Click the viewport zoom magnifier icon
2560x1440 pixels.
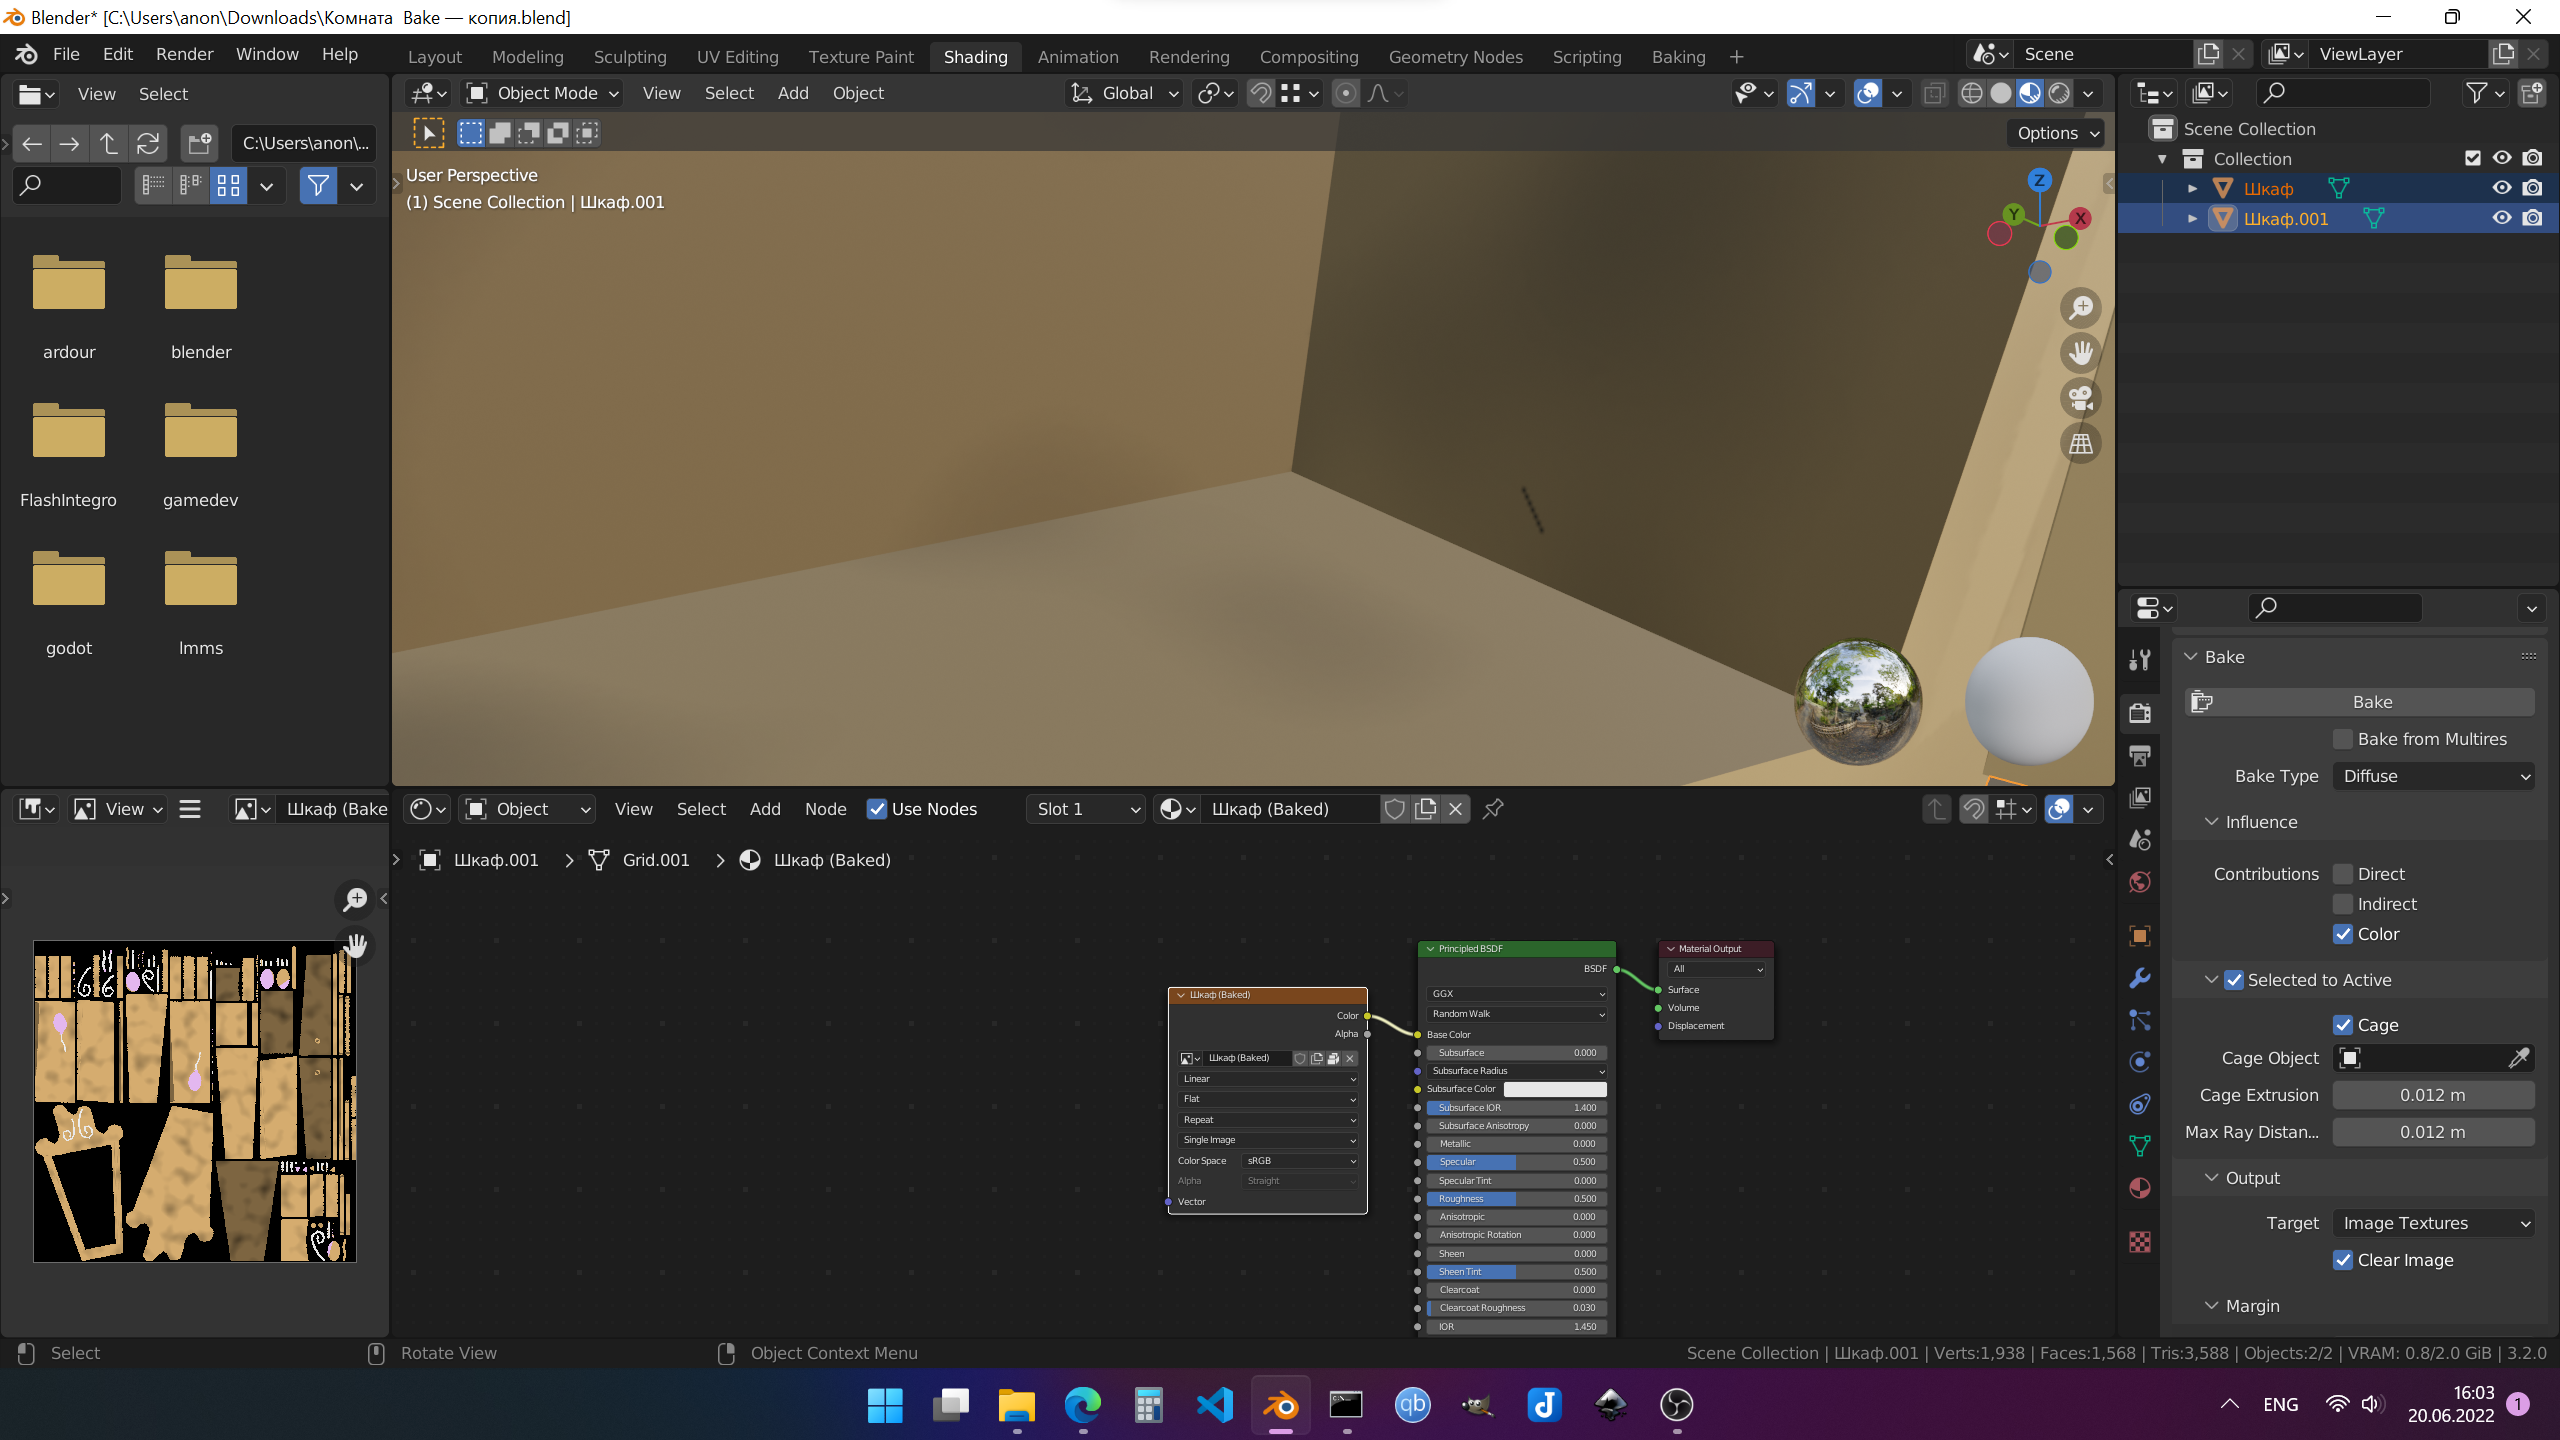point(2081,308)
